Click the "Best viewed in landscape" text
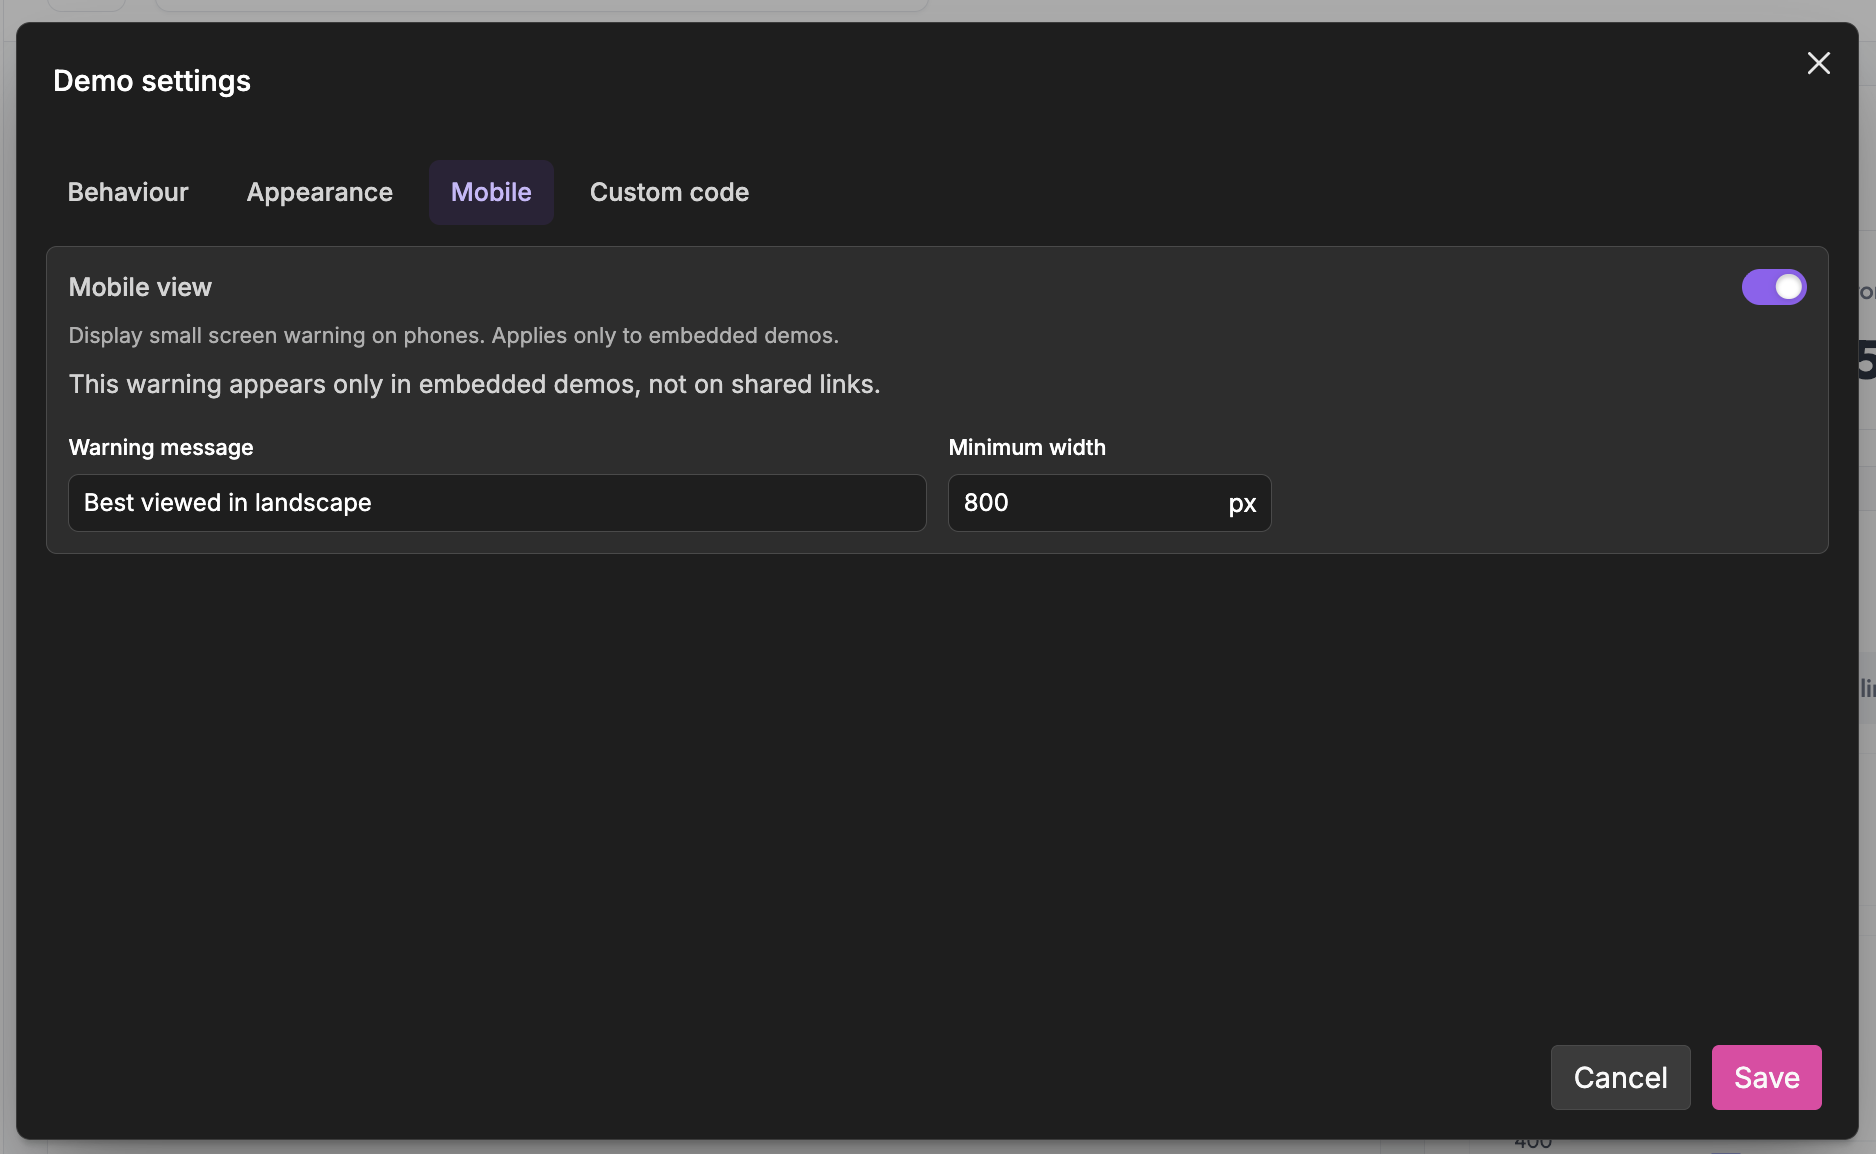The height and width of the screenshot is (1154, 1876). [x=227, y=503]
